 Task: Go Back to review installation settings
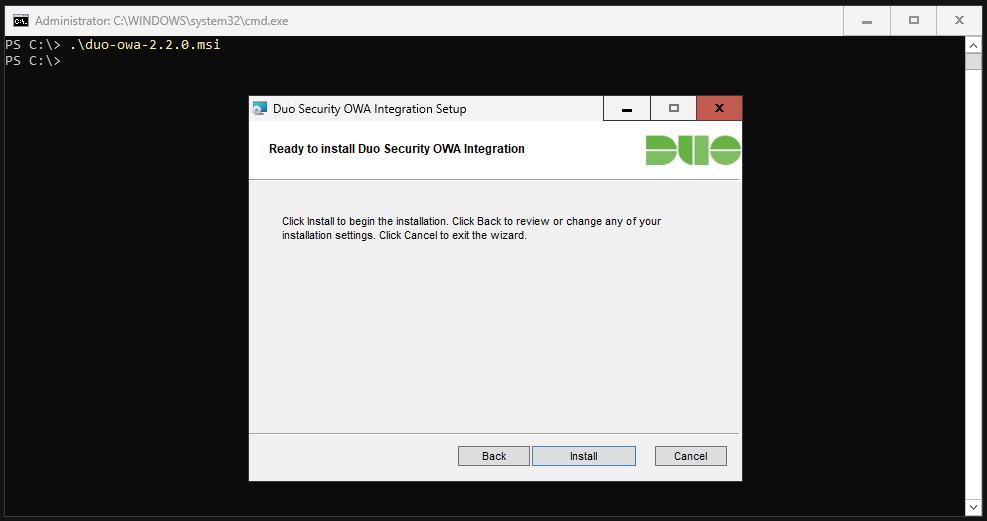pyautogui.click(x=494, y=456)
